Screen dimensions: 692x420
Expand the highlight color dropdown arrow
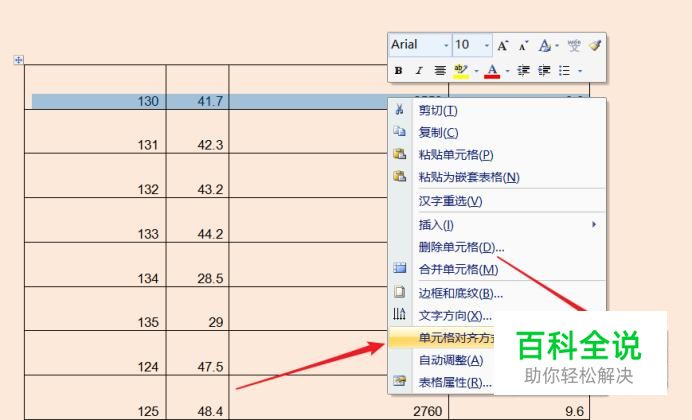point(476,71)
